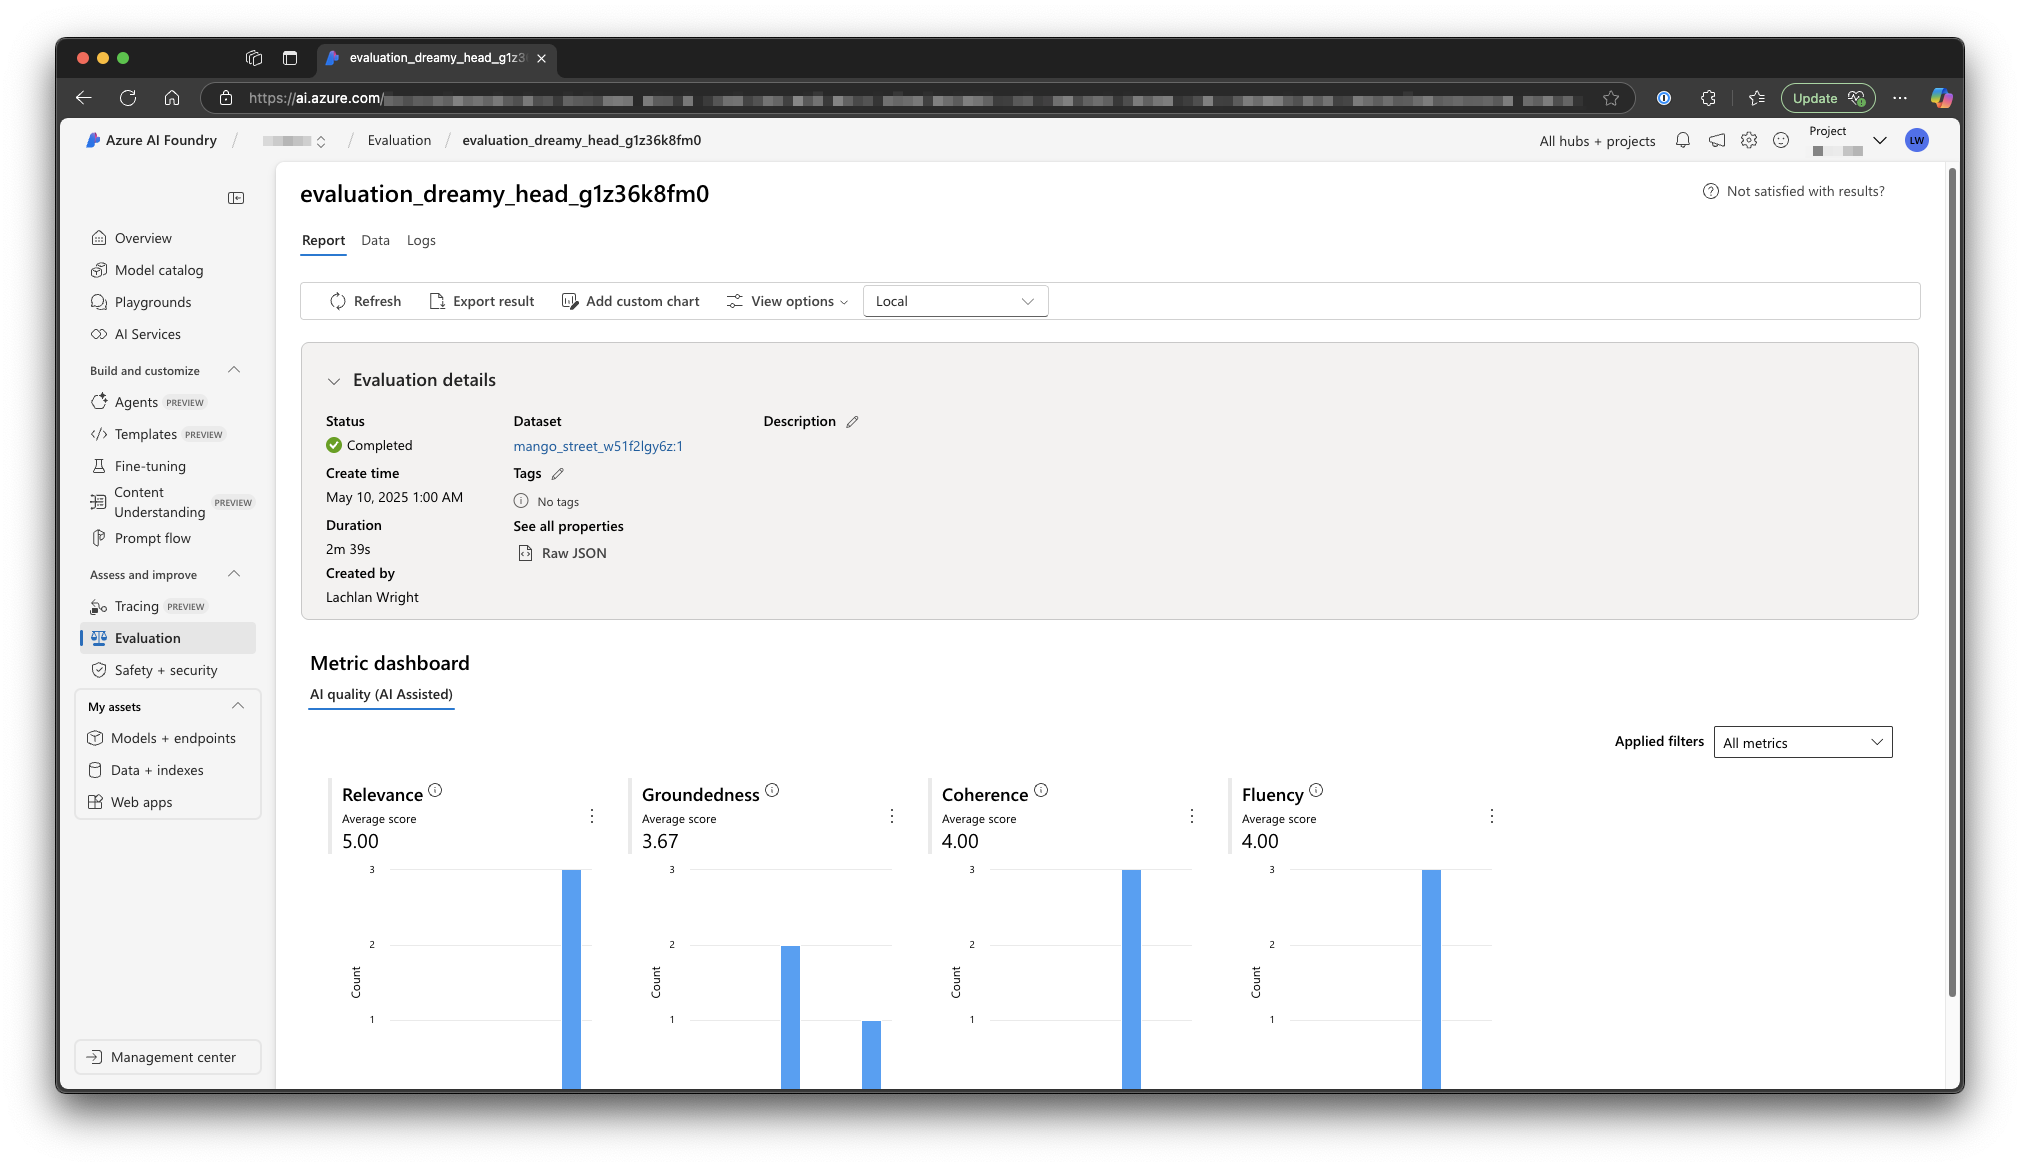This screenshot has width=2020, height=1167.
Task: Click the Relevance info icon
Action: pos(435,790)
